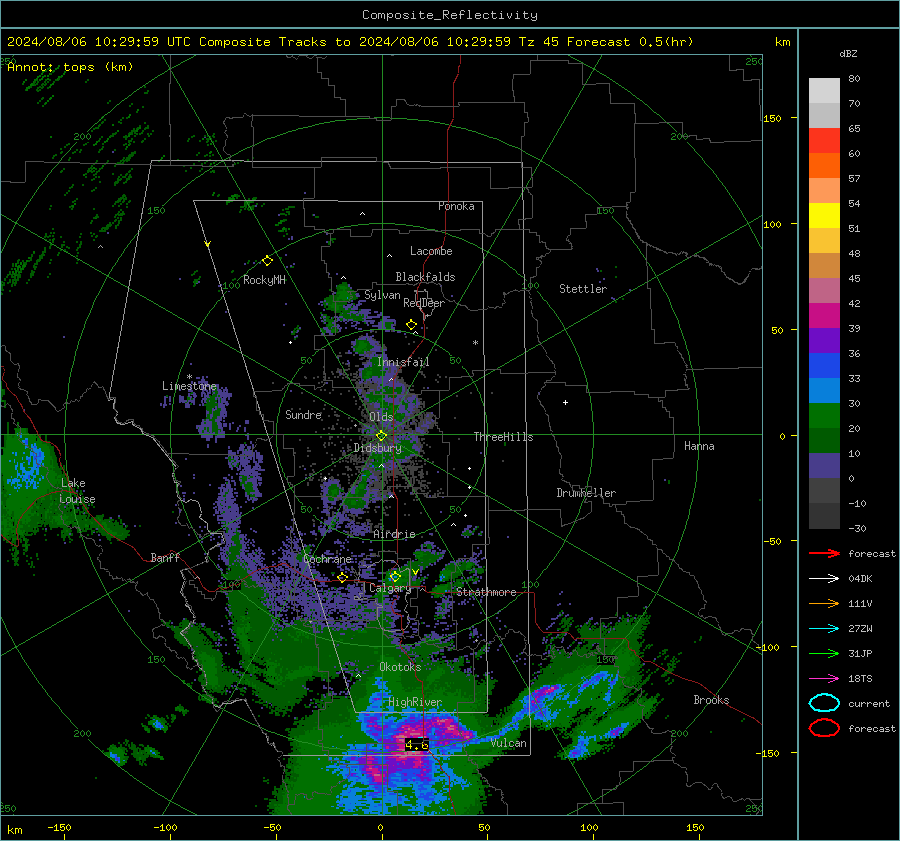Viewport: 900px width, 841px height.
Task: Click the Calgary city label
Action: (x=390, y=588)
